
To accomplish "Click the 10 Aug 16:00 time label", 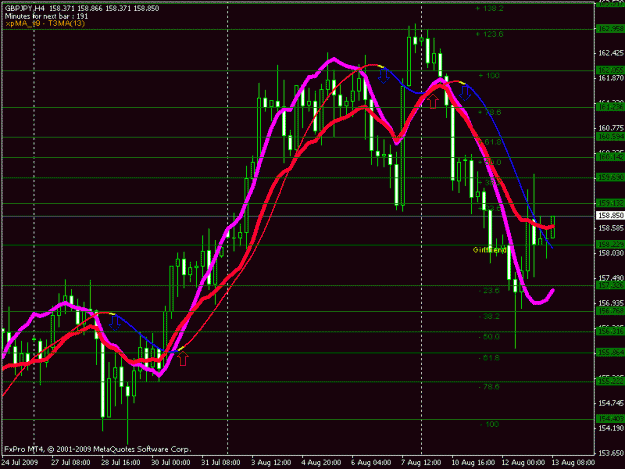I will pyautogui.click(x=473, y=463).
